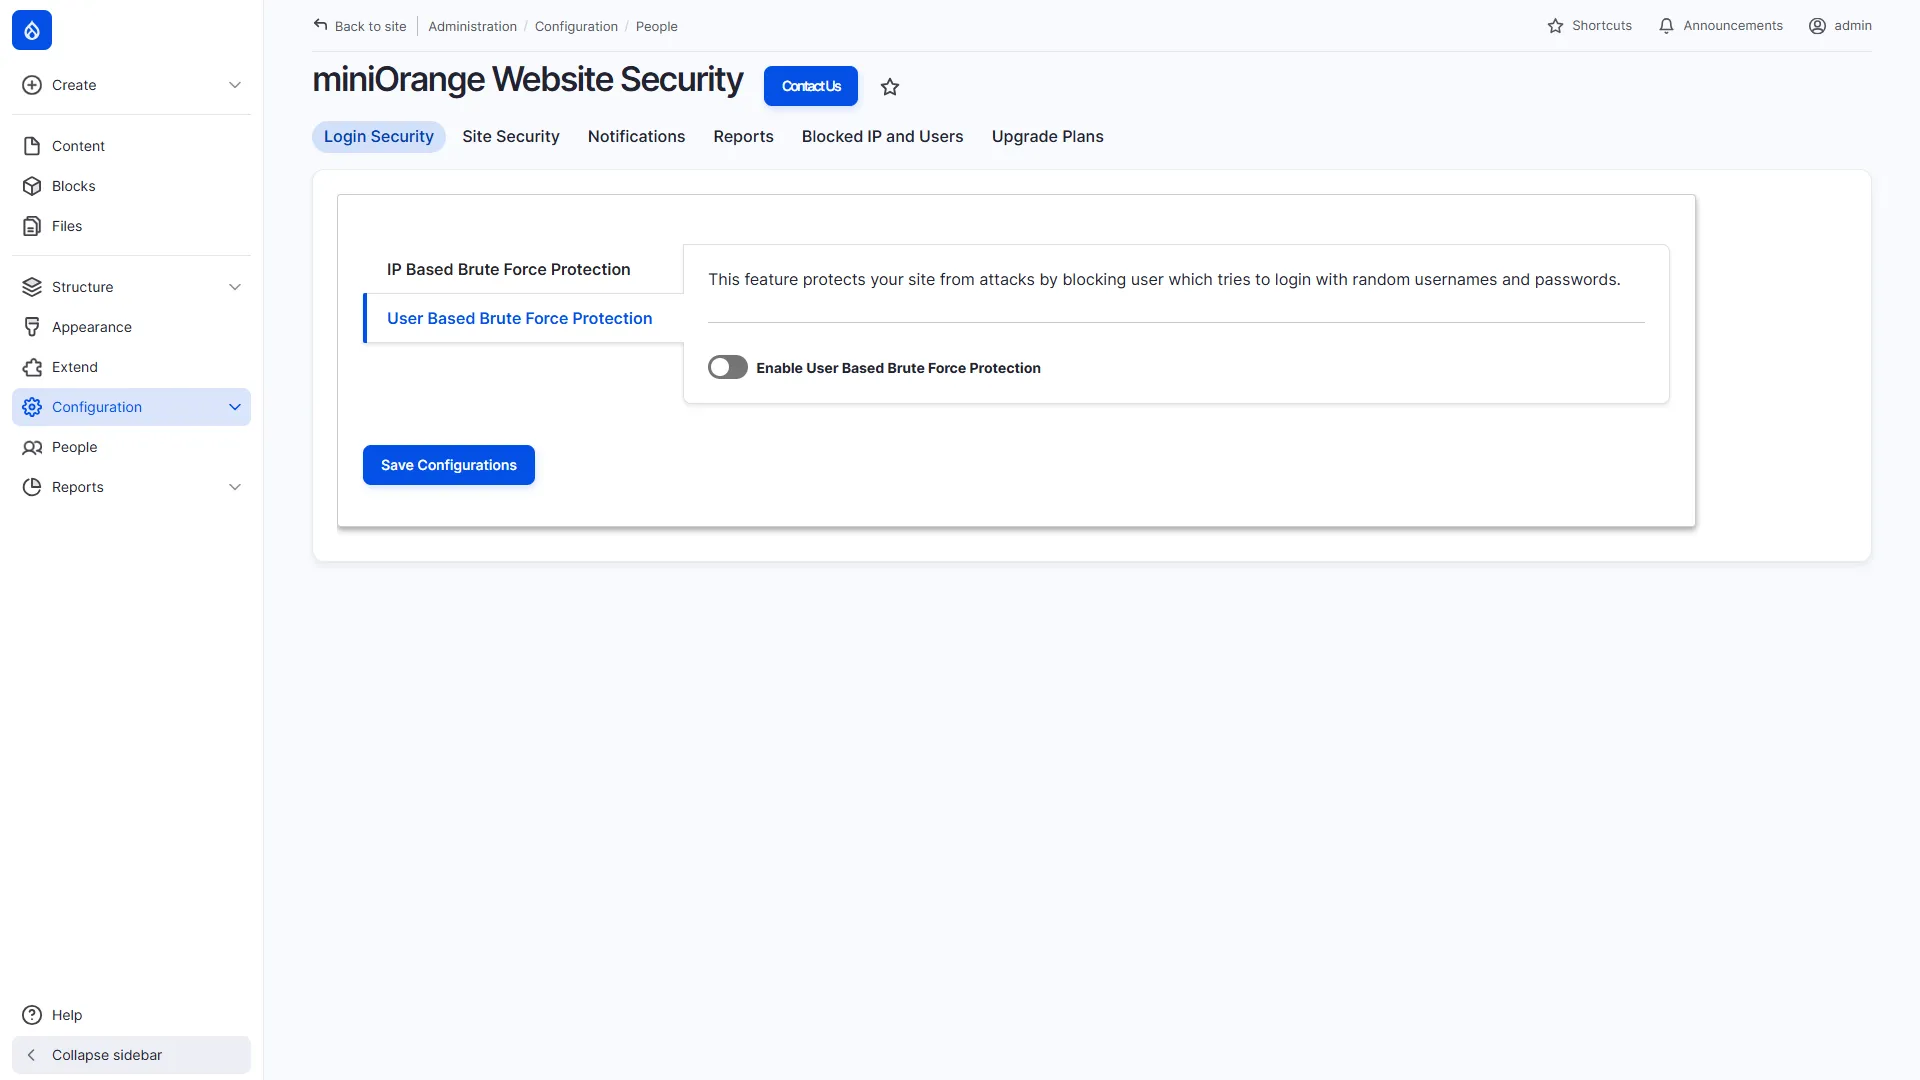Open the Help link label

(67, 1015)
